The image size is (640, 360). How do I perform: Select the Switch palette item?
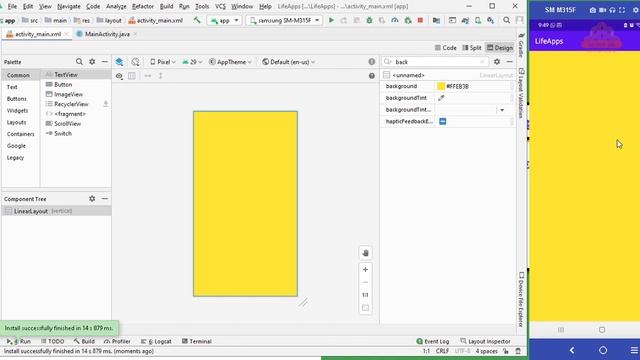click(x=62, y=133)
